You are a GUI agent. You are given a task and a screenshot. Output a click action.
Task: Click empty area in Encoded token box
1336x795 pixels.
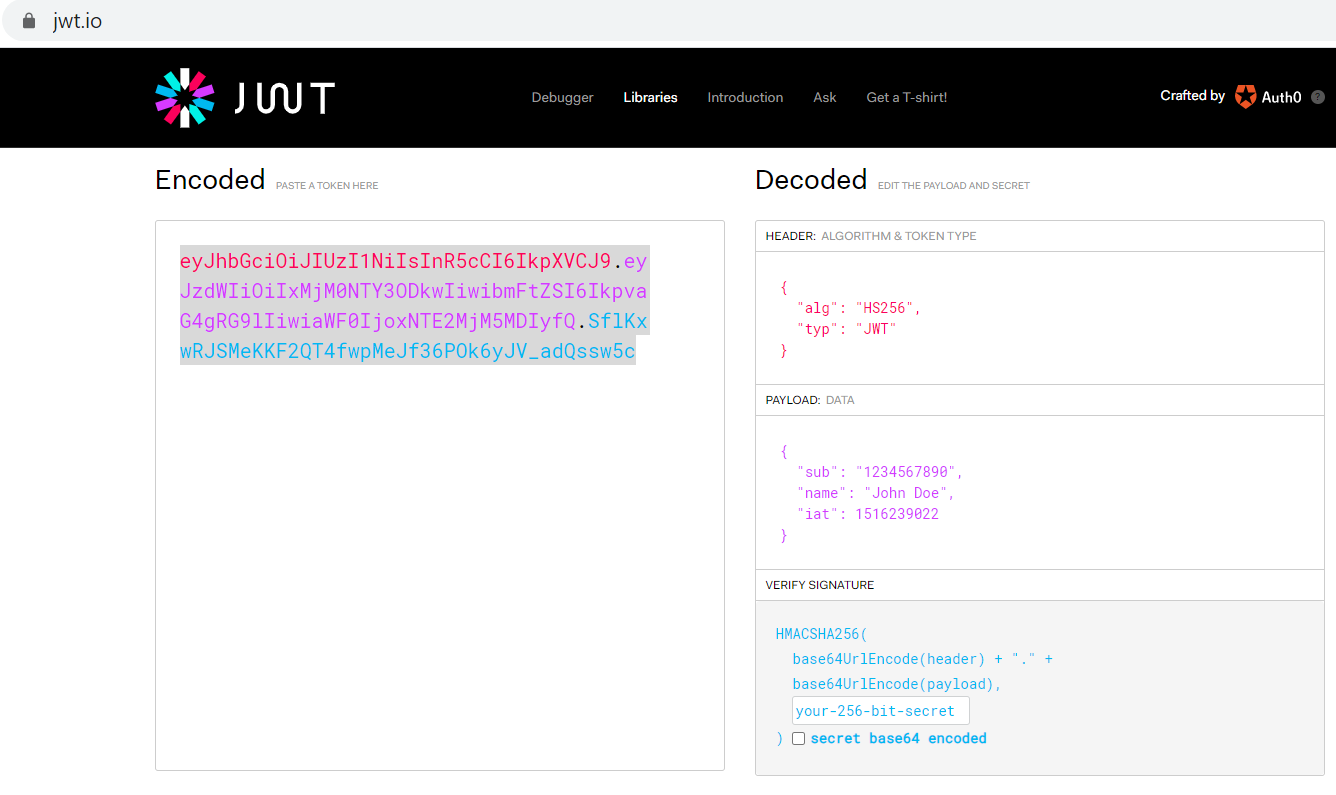[x=439, y=560]
